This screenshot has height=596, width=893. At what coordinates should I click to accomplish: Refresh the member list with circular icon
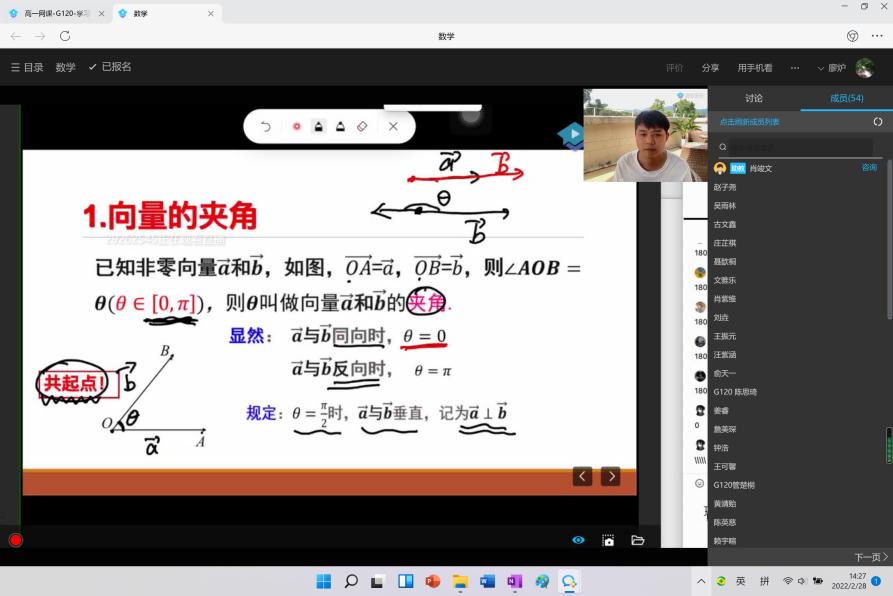pyautogui.click(x=878, y=122)
